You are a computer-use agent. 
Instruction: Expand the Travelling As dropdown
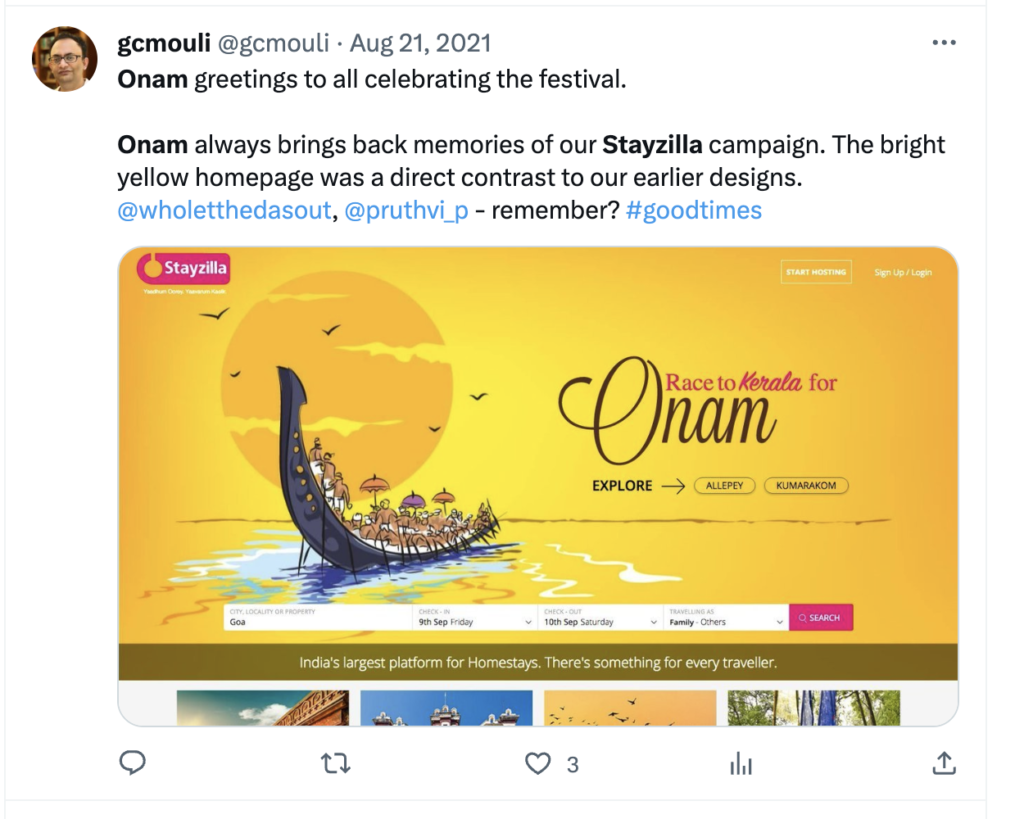click(726, 621)
